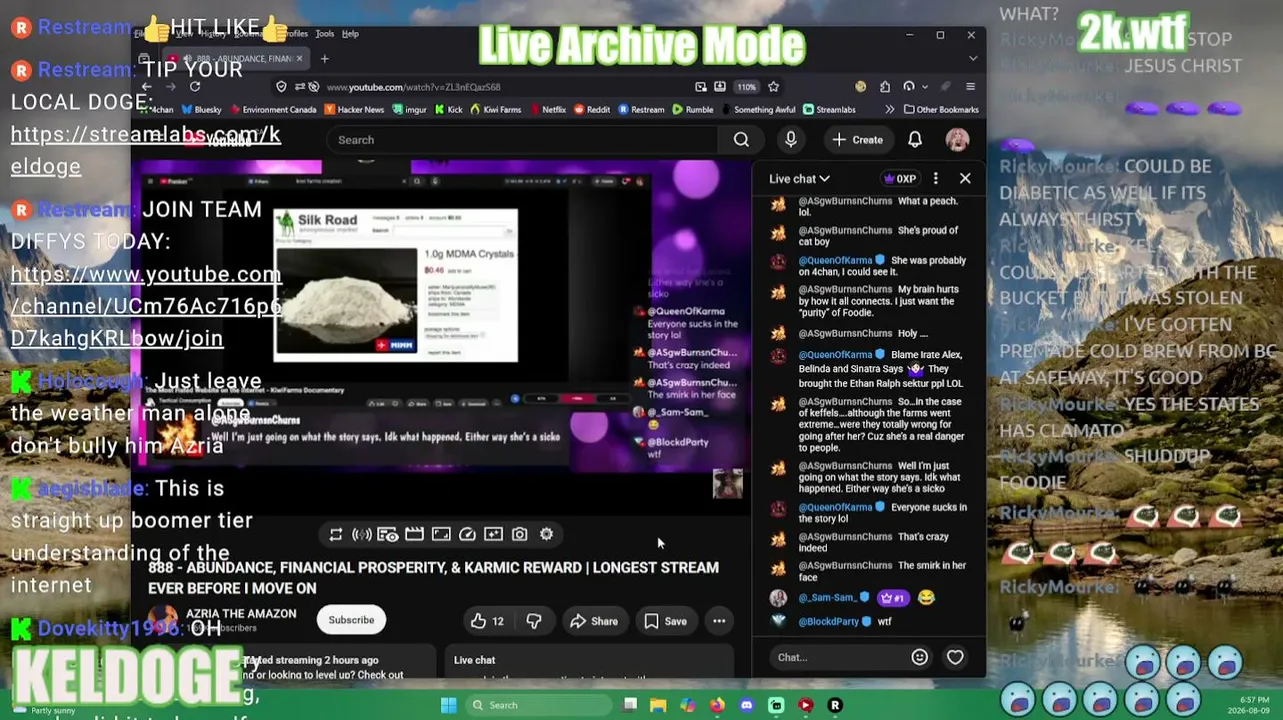Click @BlockdParty username in live chat
This screenshot has width=1283, height=720.
pos(829,622)
